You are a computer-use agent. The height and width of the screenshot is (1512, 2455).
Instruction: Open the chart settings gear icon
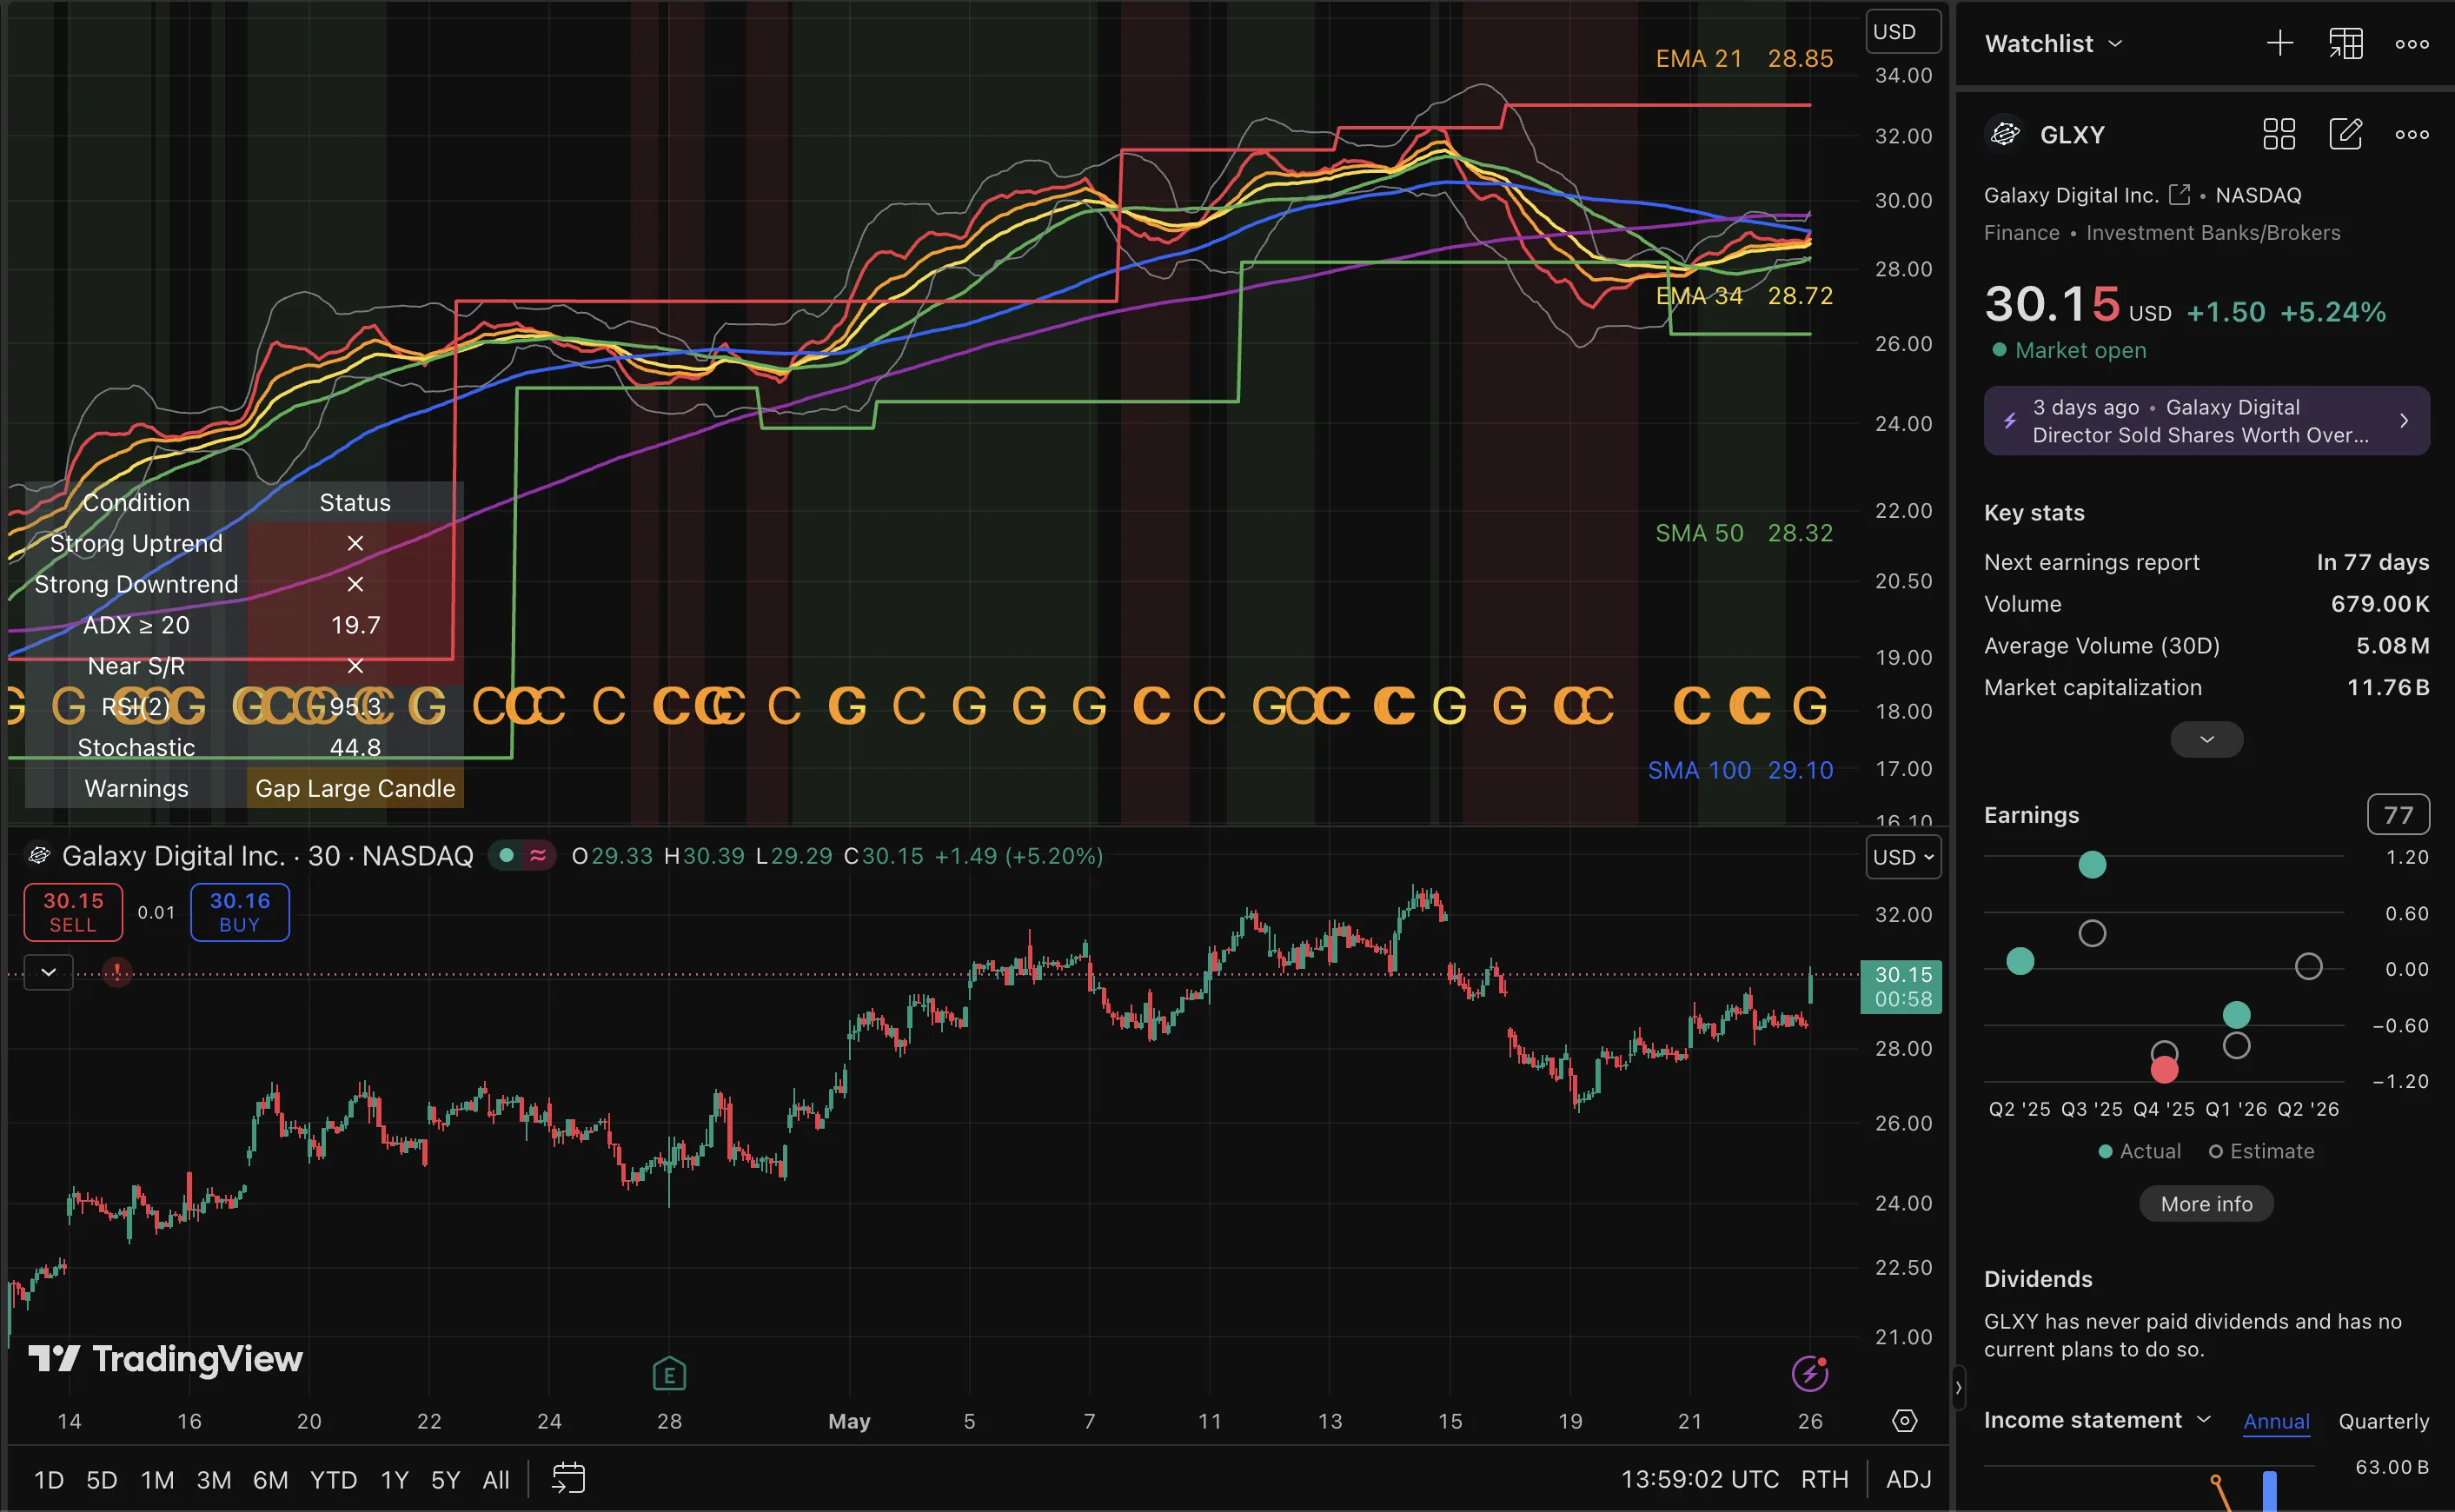[x=1904, y=1420]
